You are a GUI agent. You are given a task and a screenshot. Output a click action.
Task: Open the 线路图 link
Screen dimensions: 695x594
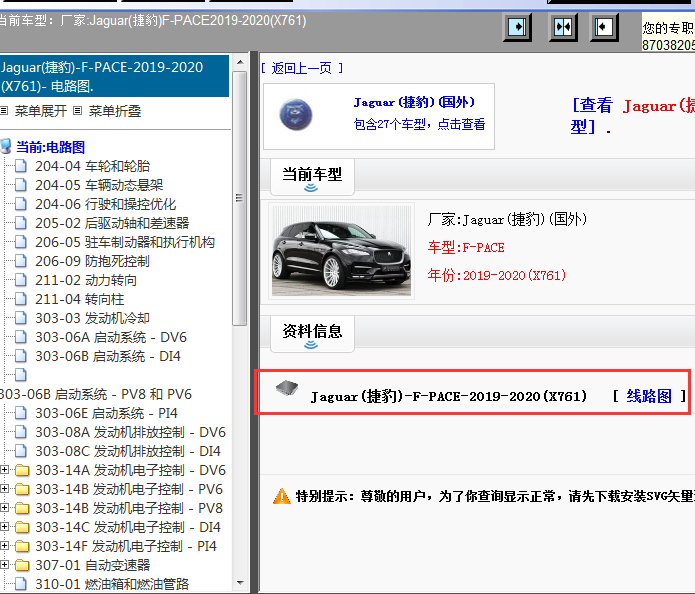649,396
